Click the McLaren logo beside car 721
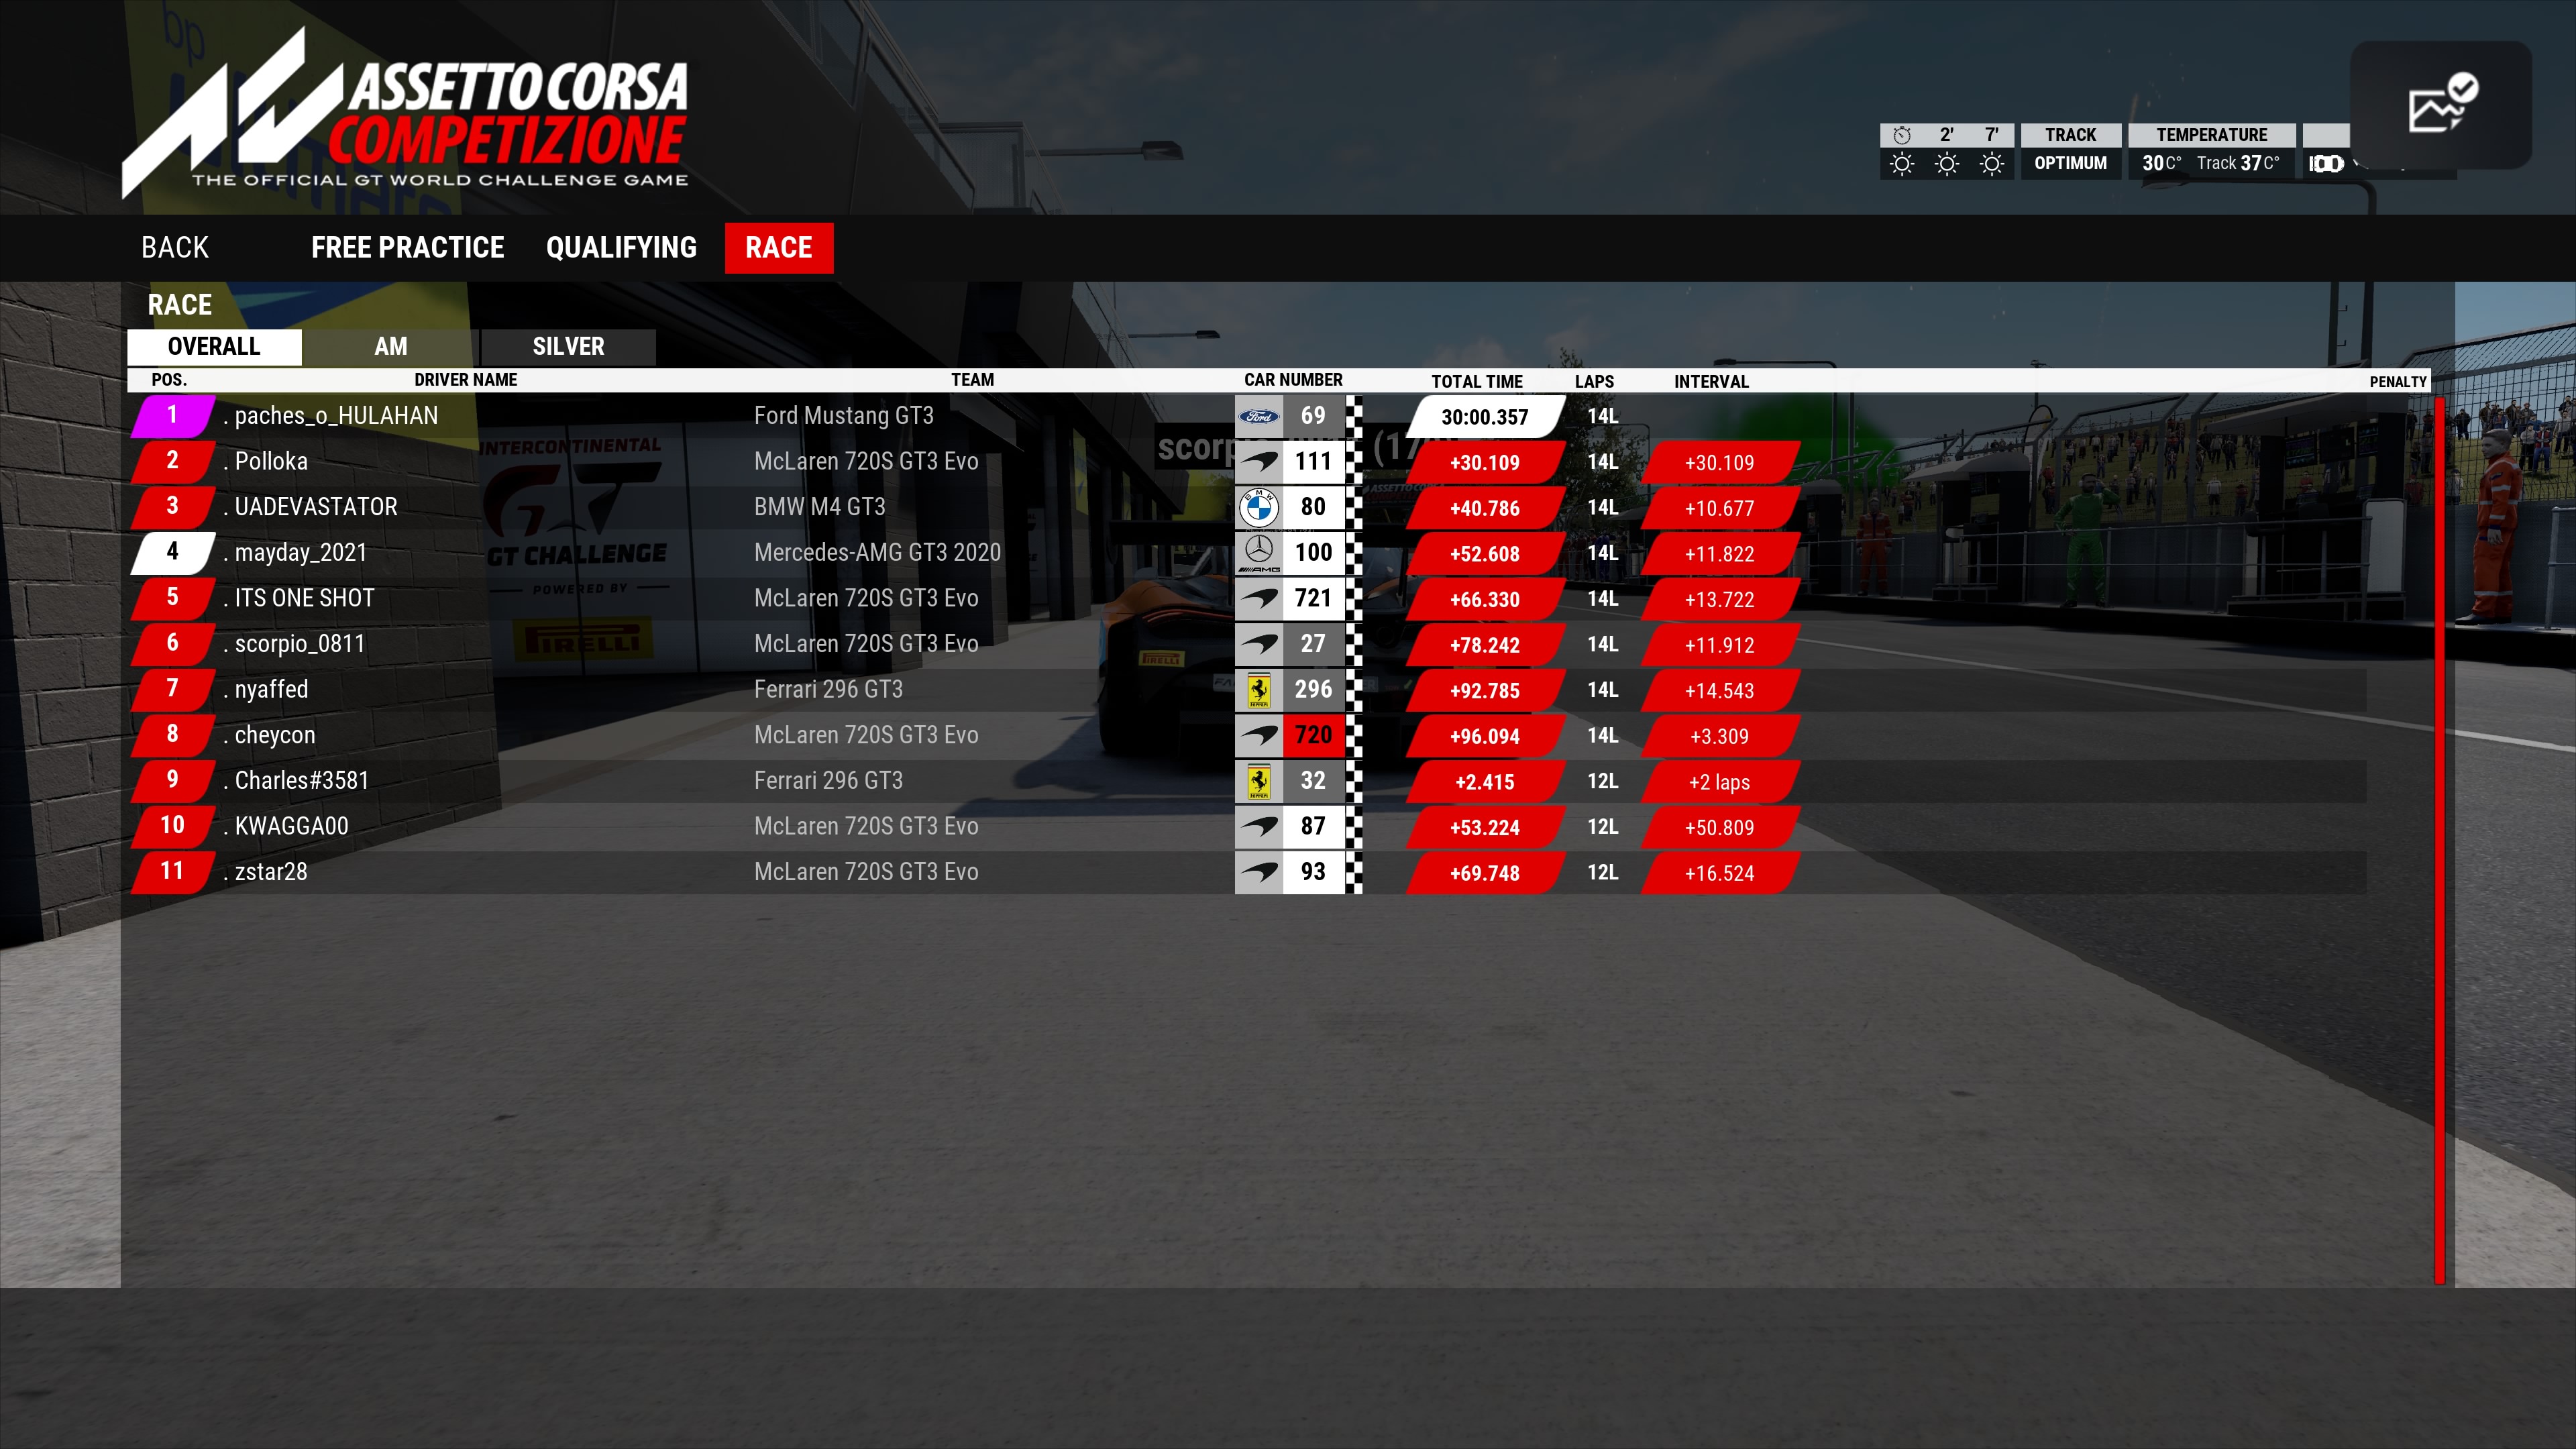 pos(1259,599)
